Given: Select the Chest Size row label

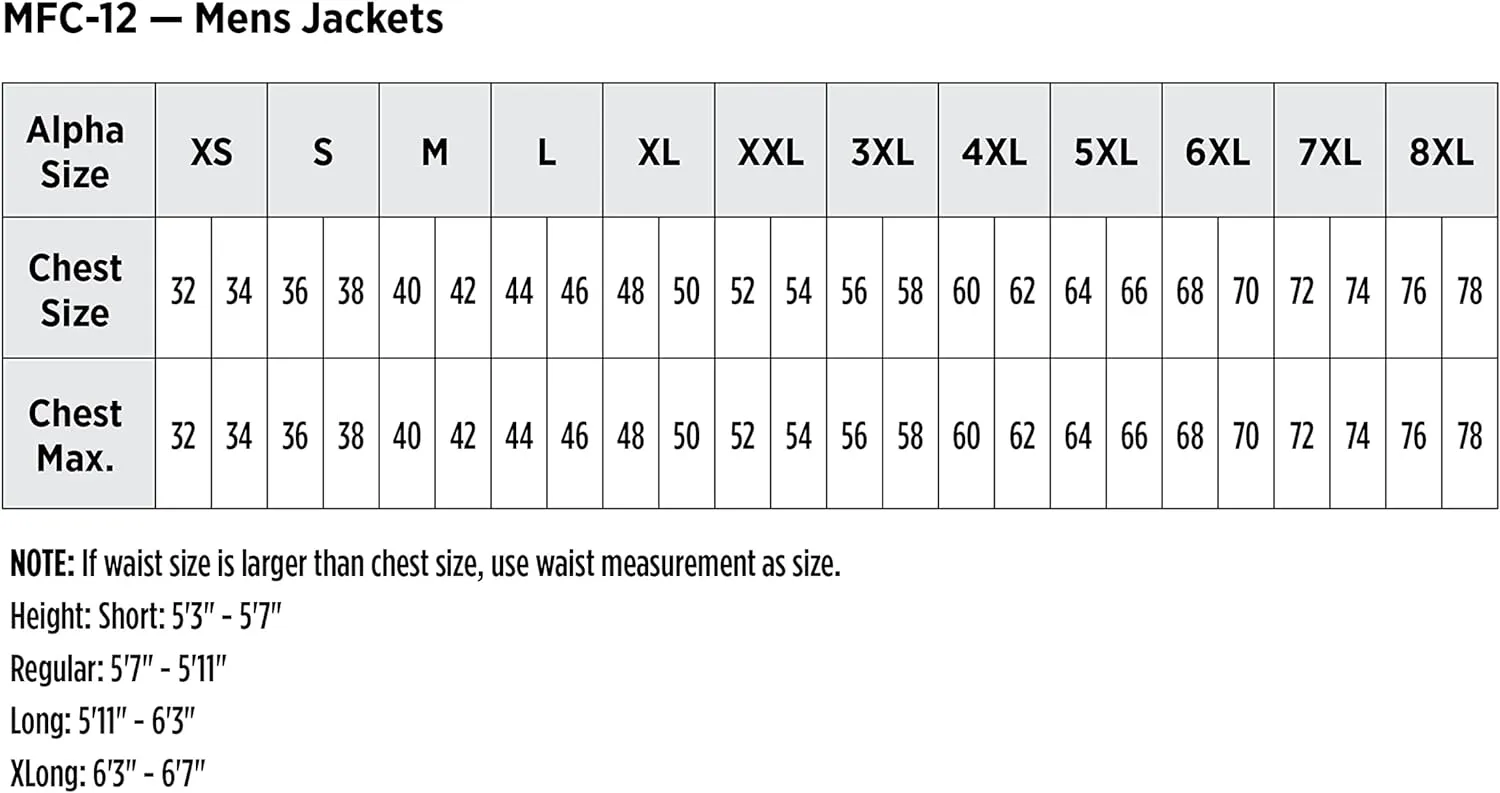Looking at the screenshot, I should coord(76,290).
